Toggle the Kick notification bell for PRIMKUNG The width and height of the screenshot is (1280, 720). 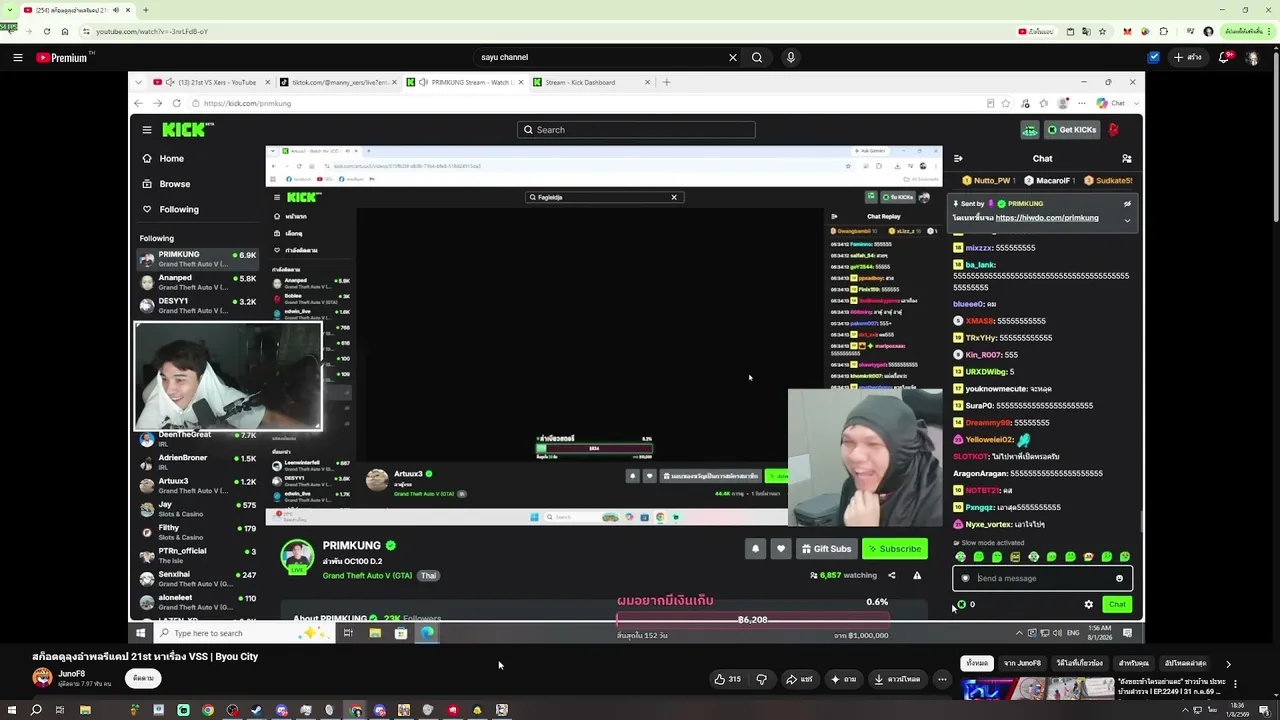(755, 549)
